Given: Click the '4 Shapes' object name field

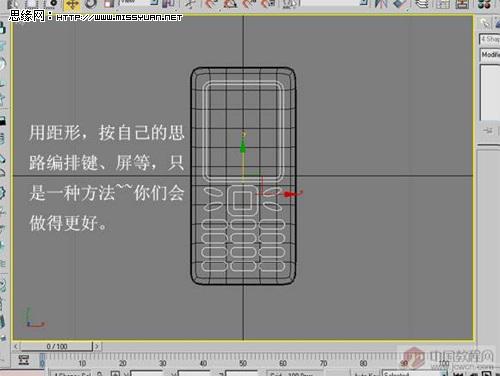Looking at the screenshot, I should click(x=490, y=39).
